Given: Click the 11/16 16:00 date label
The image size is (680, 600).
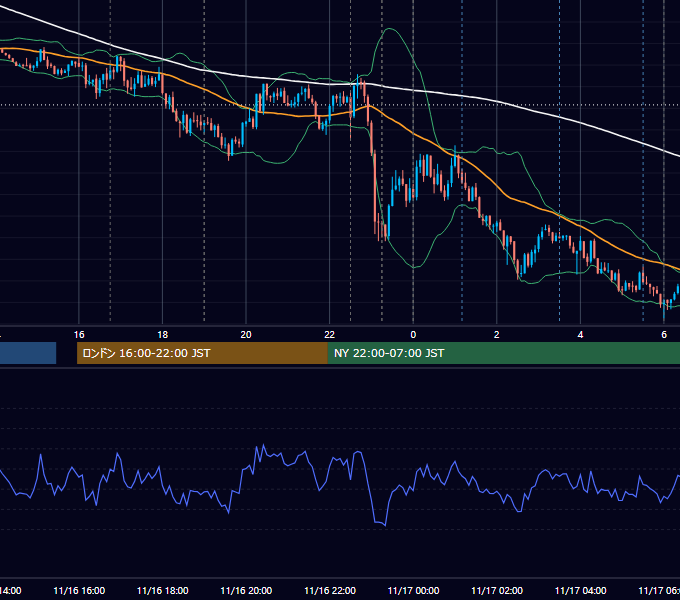Looking at the screenshot, I should tap(79, 590).
